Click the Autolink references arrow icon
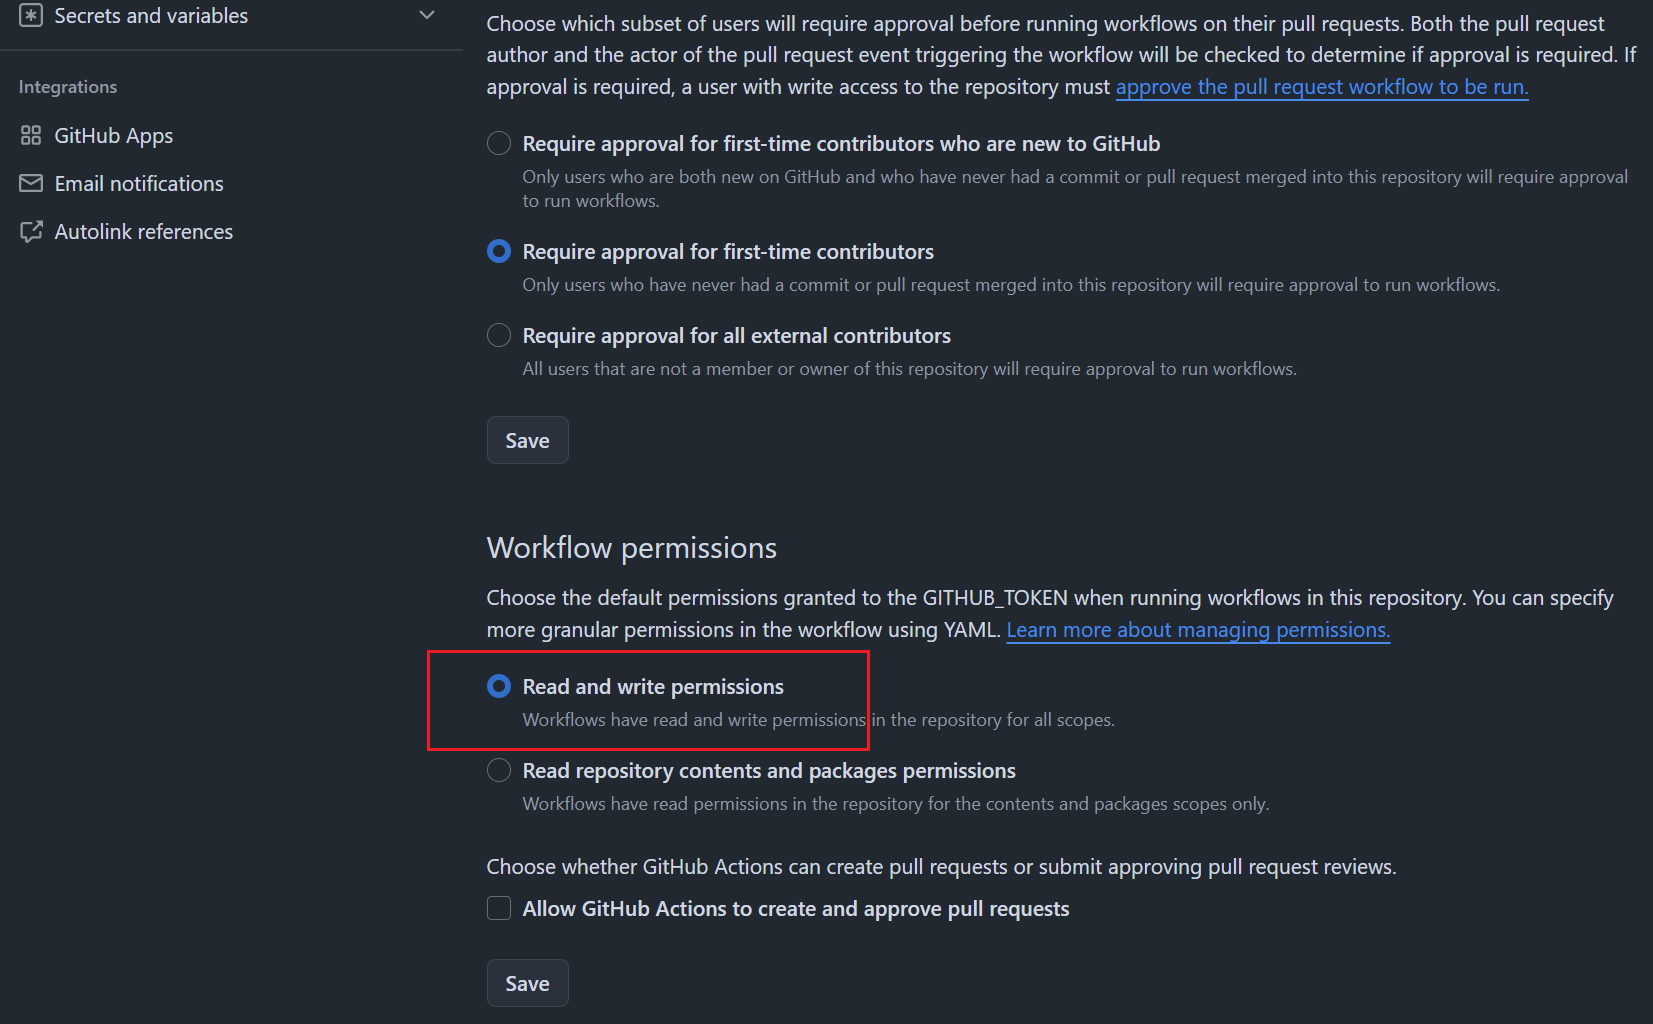Screen dimensions: 1653x1024 click(x=31, y=232)
